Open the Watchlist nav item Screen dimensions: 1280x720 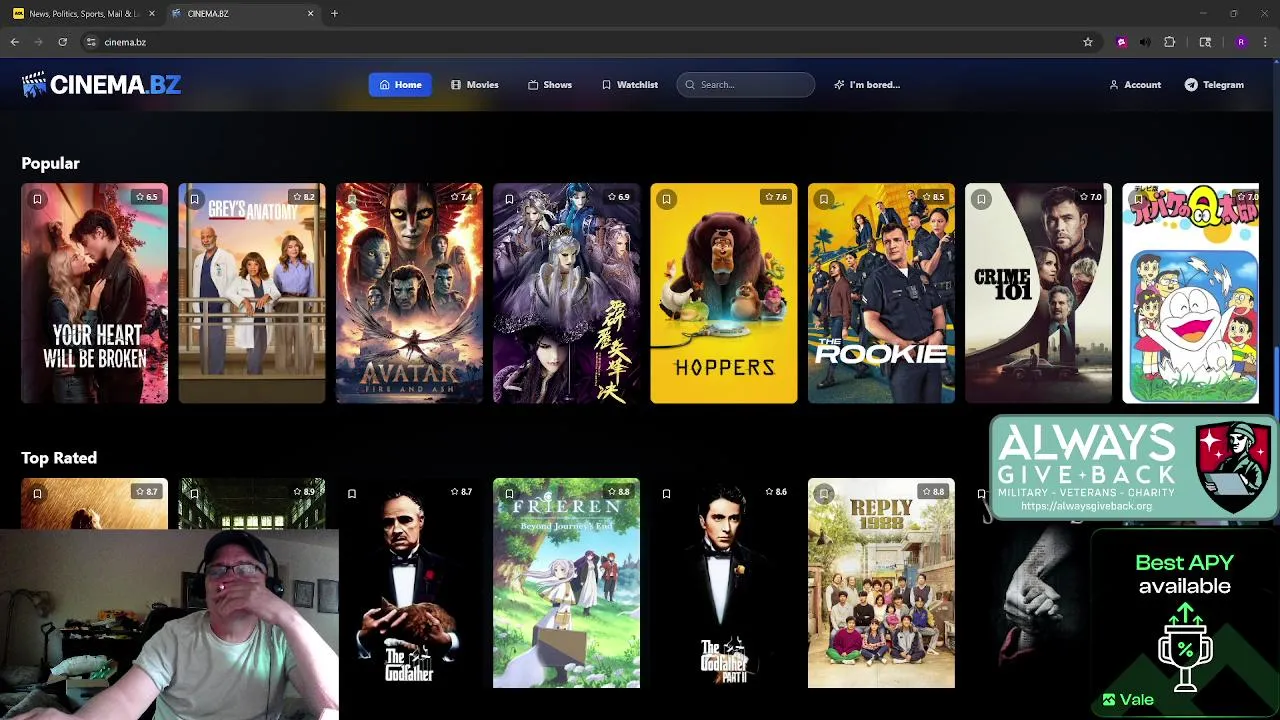(630, 85)
